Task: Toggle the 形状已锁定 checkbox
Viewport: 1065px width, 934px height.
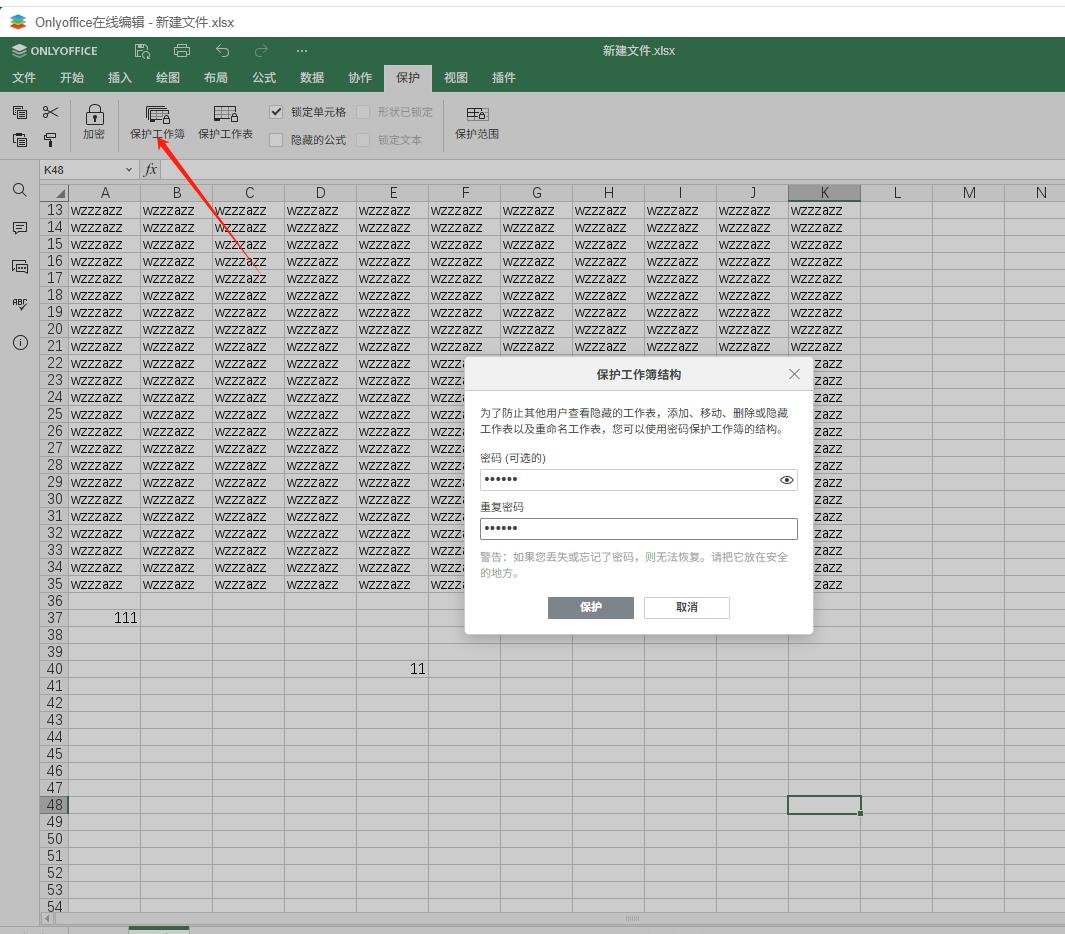Action: click(x=363, y=112)
